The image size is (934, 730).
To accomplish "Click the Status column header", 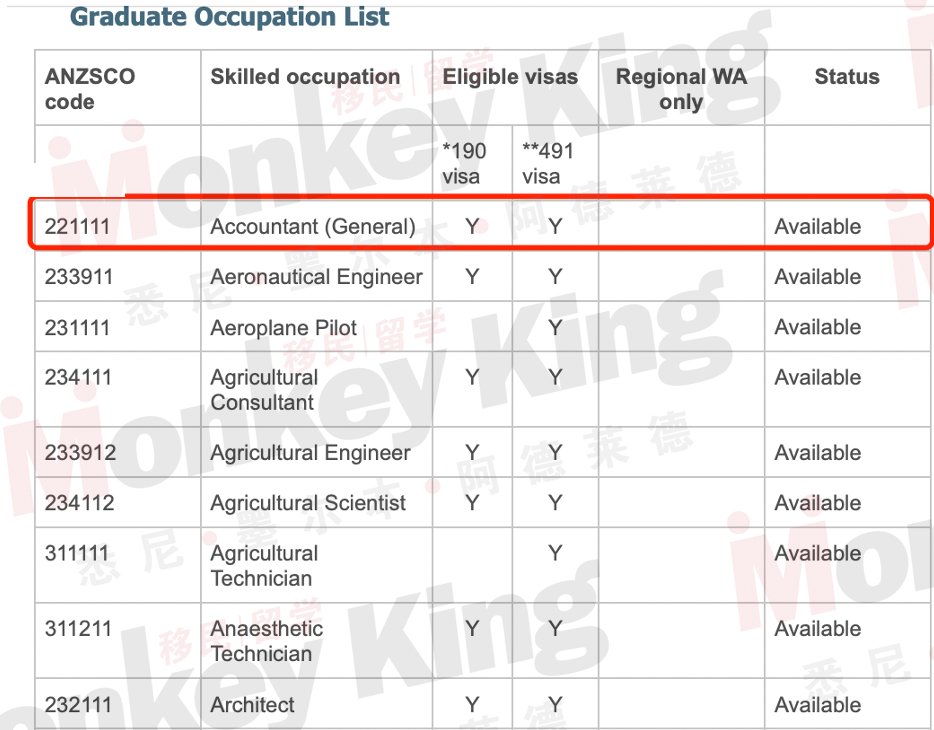I will (x=846, y=77).
